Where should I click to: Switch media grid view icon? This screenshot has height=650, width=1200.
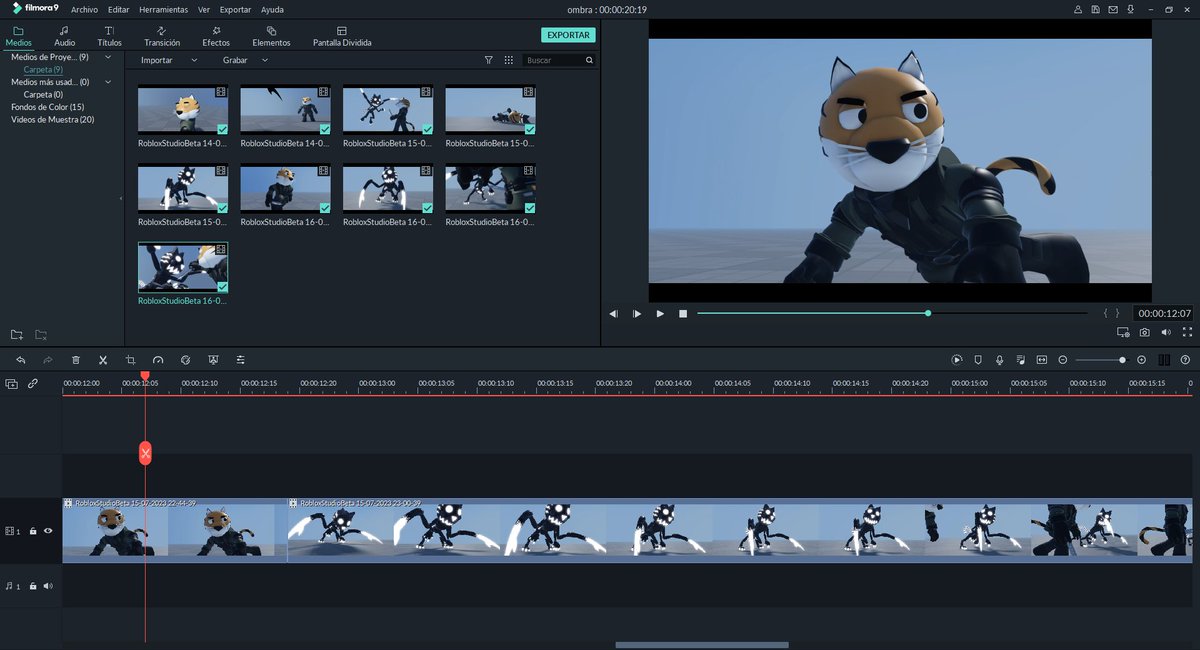(x=509, y=60)
